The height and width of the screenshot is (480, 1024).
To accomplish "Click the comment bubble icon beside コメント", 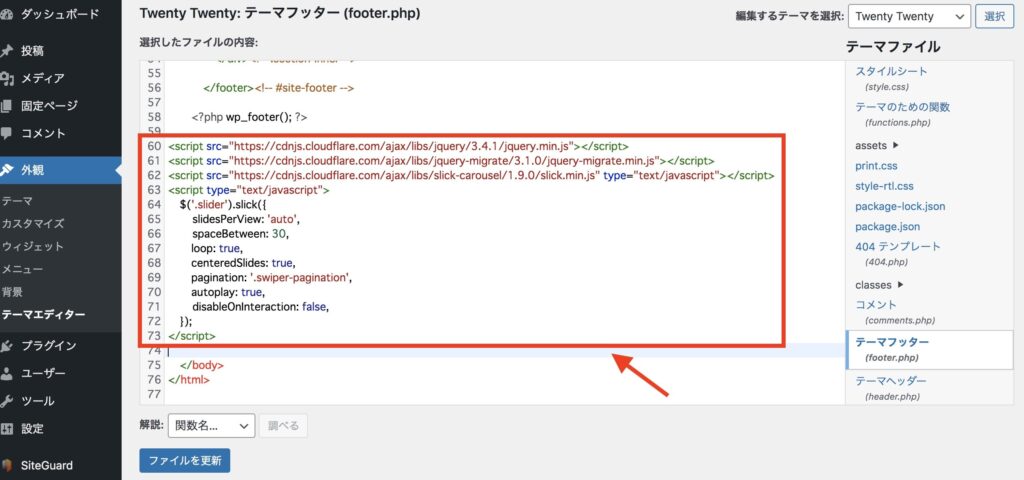I will [x=7, y=133].
